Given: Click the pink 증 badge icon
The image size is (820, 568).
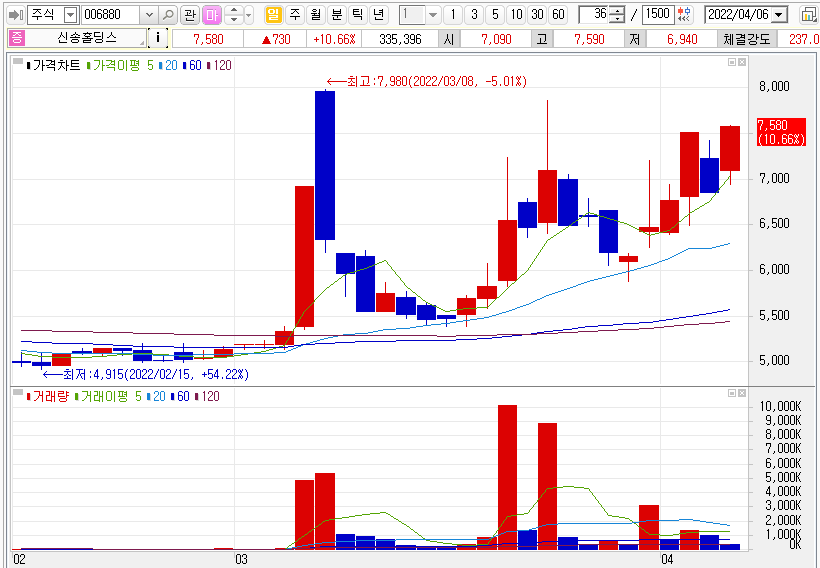Looking at the screenshot, I should point(16,38).
